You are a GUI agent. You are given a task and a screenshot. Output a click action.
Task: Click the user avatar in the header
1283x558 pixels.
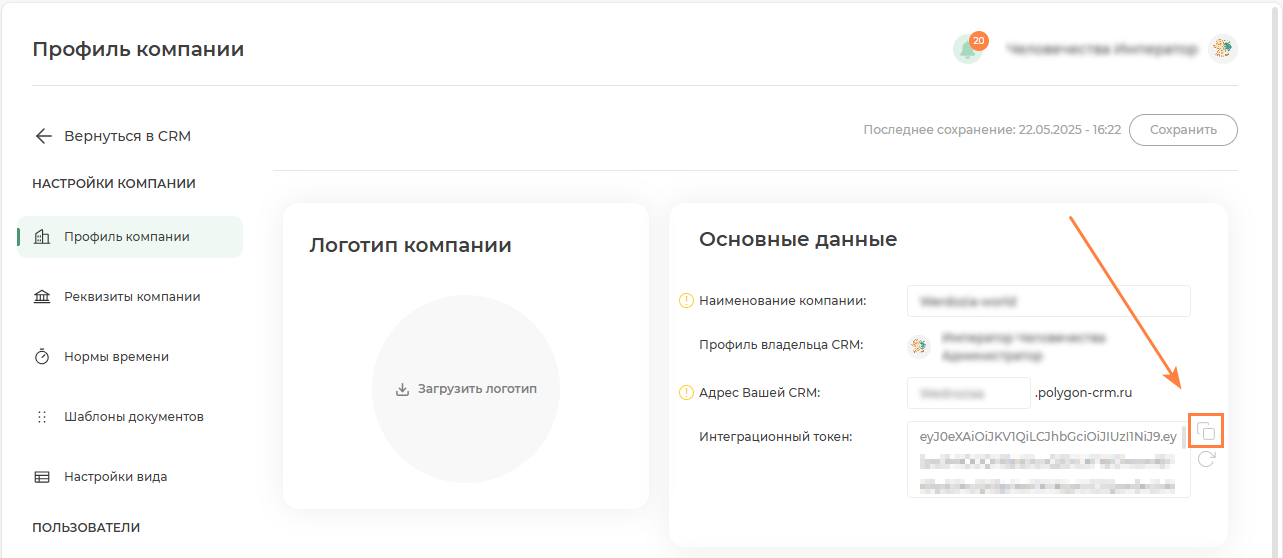click(1222, 48)
